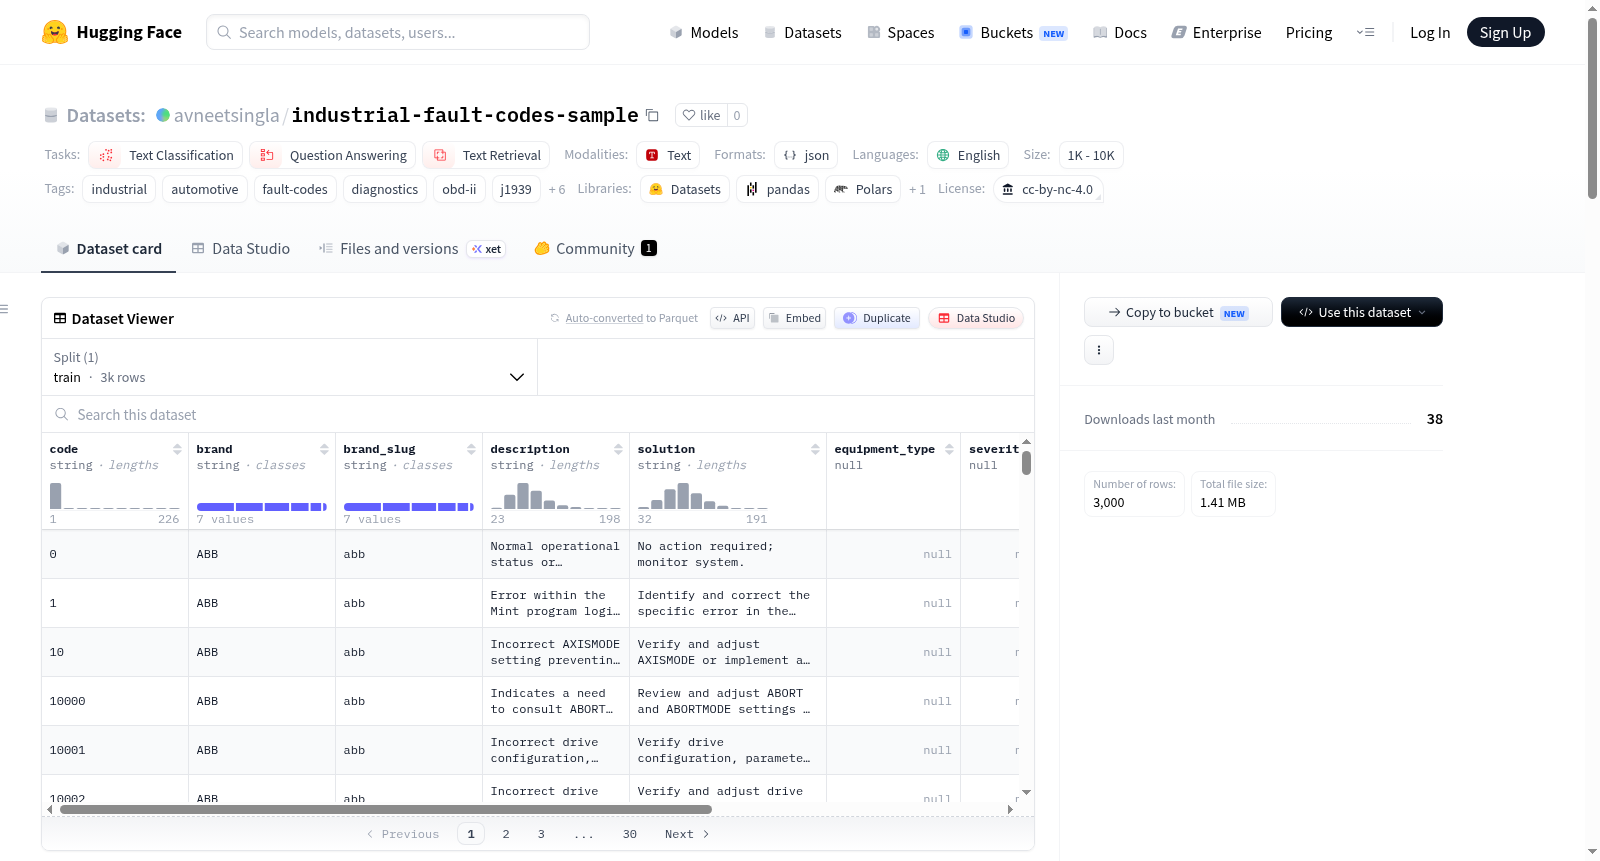
Task: Open the Models menu
Action: (704, 33)
